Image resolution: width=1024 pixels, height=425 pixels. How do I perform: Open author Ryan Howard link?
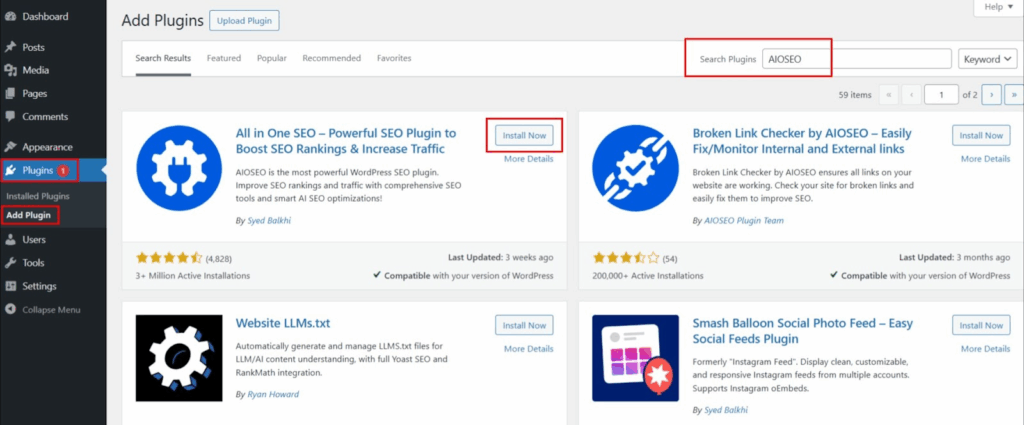point(273,394)
